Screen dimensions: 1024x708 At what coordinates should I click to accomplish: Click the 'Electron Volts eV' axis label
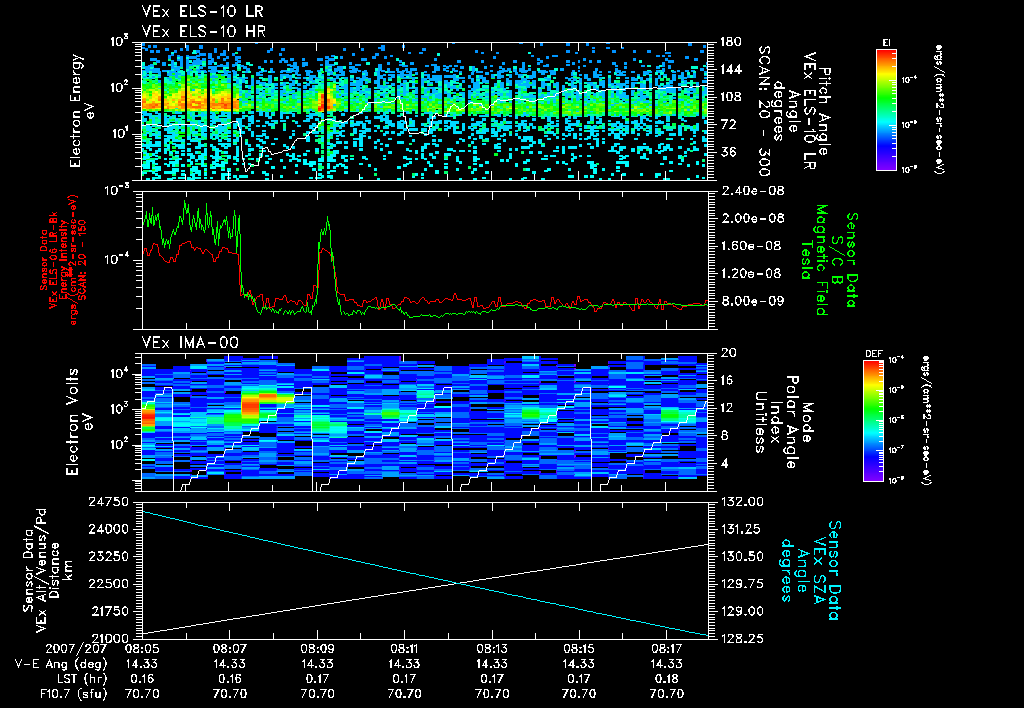78,421
